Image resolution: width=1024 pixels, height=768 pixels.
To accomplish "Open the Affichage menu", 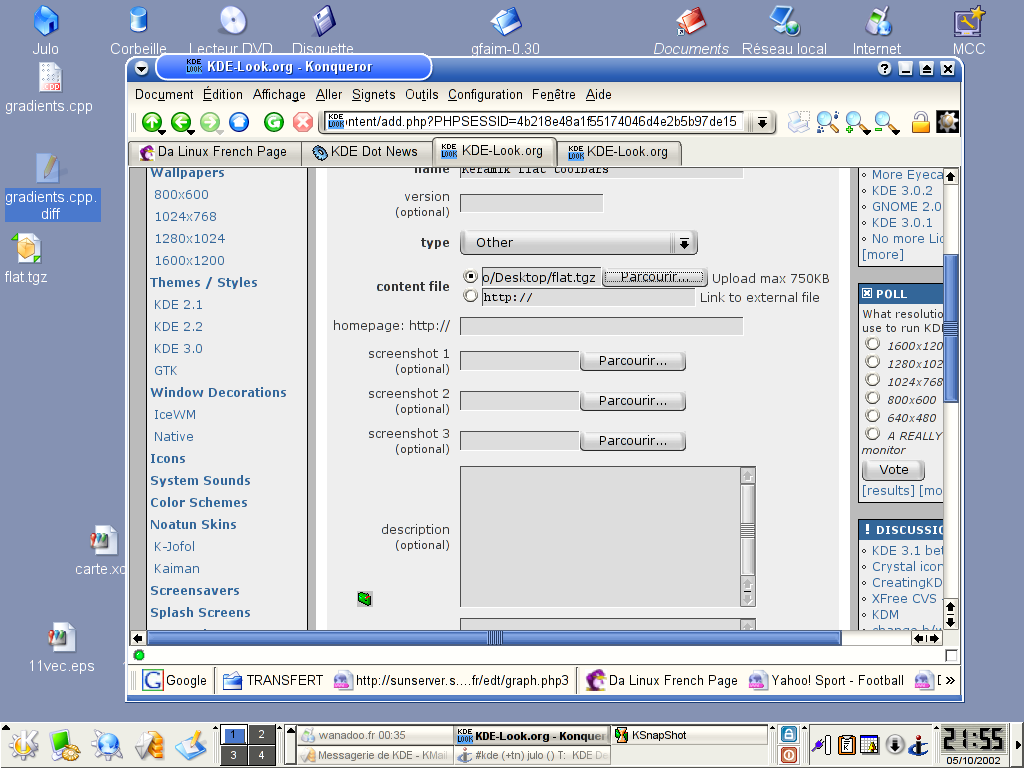I will pos(279,95).
